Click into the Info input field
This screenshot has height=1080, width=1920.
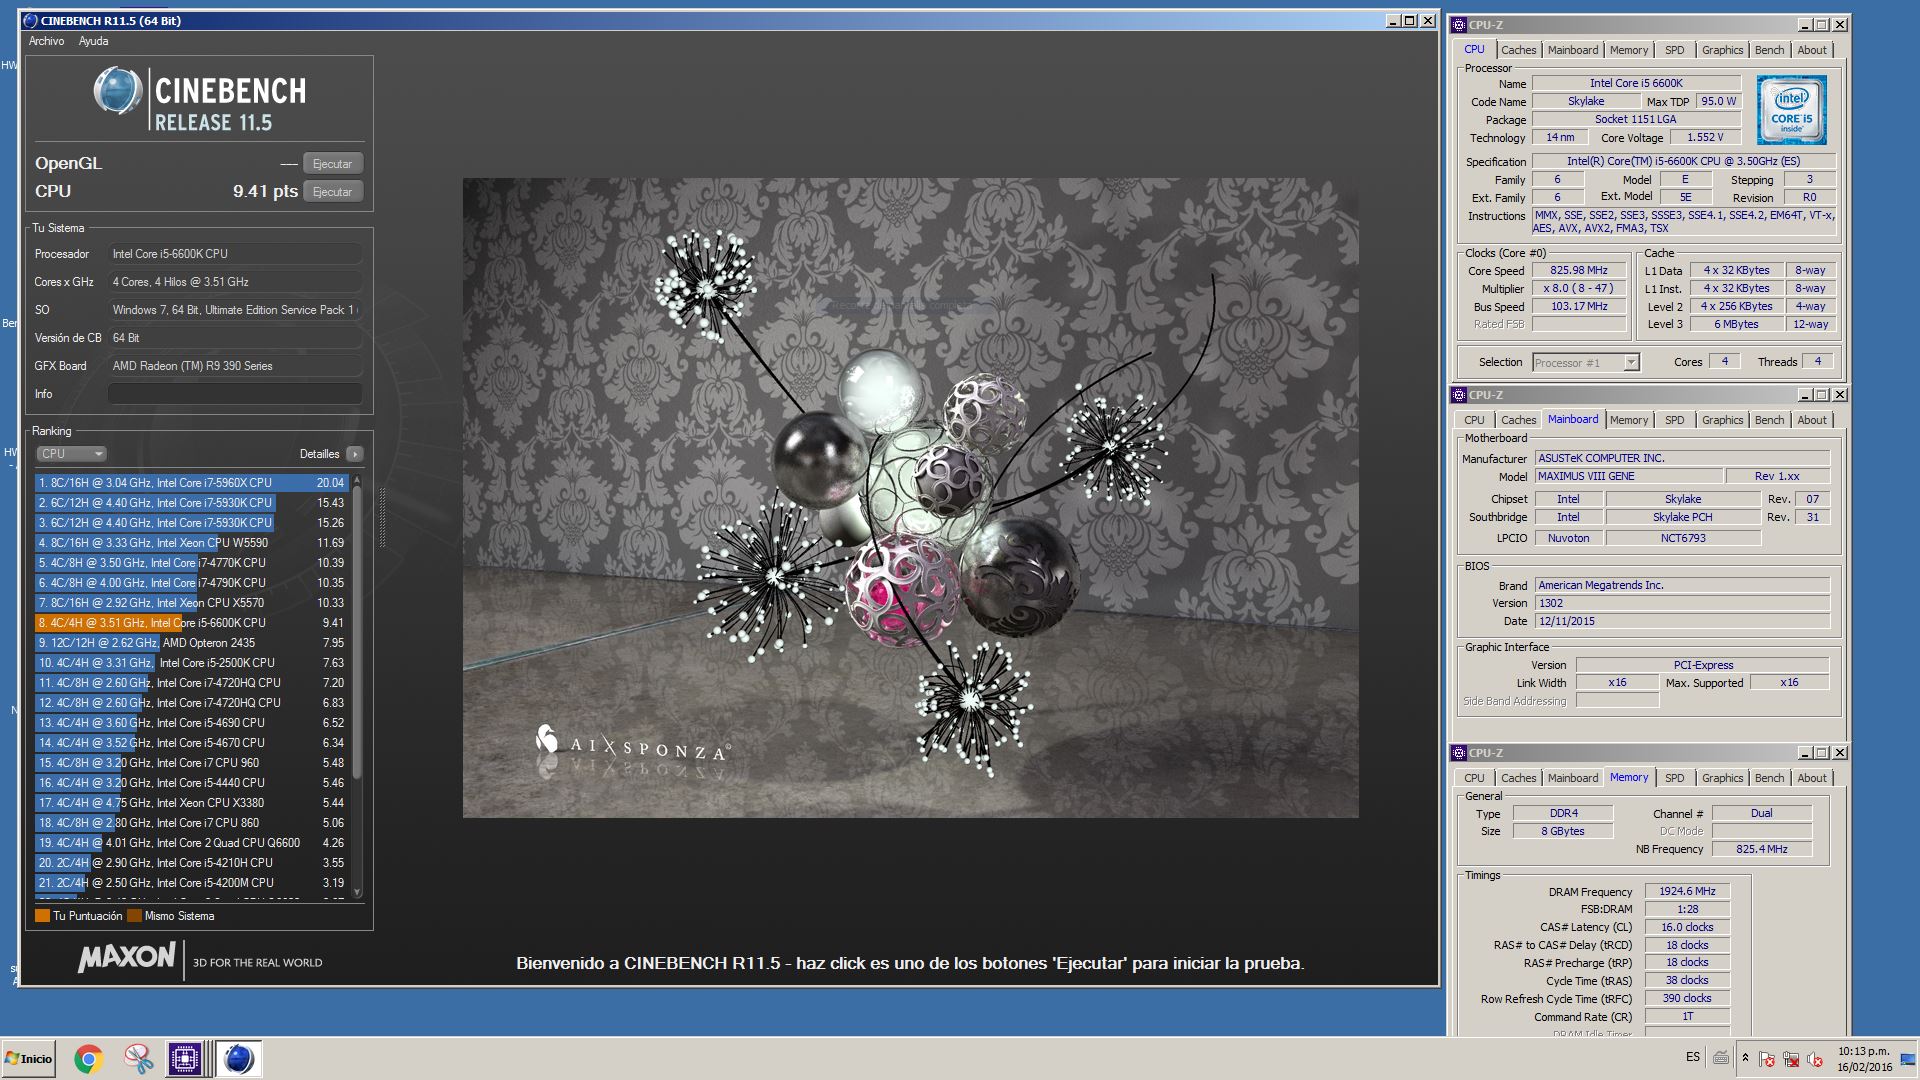(x=235, y=394)
